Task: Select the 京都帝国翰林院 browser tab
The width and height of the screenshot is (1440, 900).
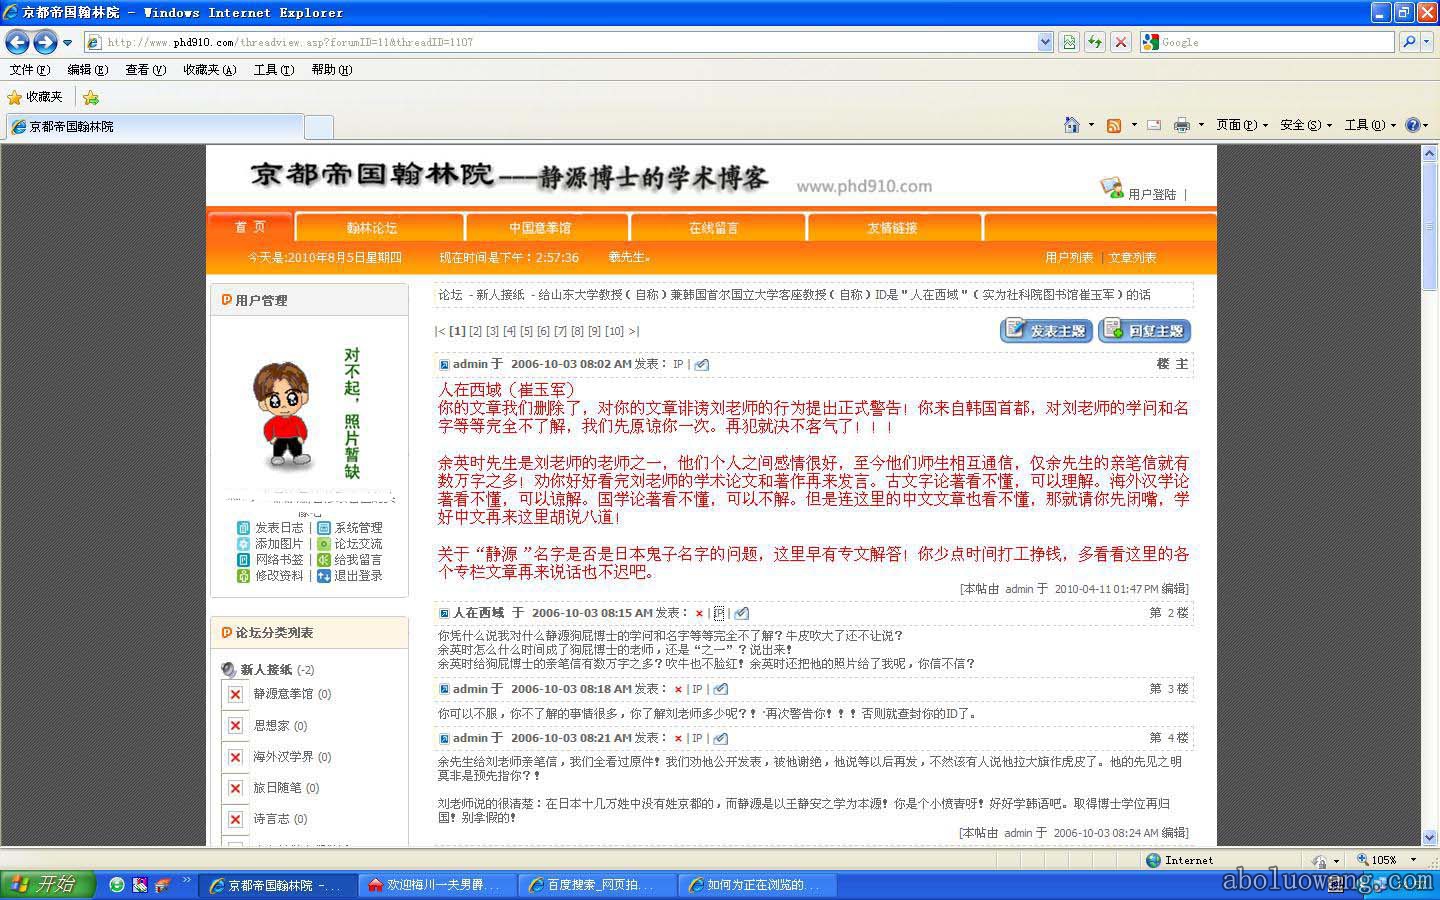Action: 154,127
